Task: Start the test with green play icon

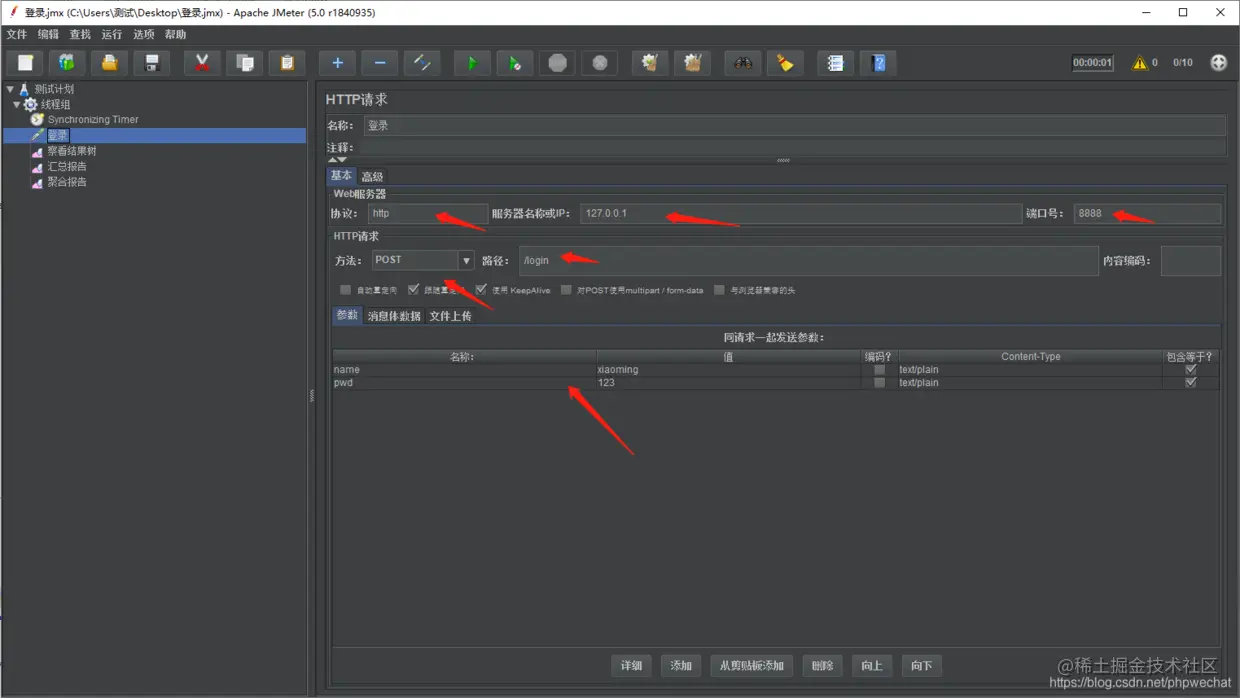Action: tap(472, 63)
